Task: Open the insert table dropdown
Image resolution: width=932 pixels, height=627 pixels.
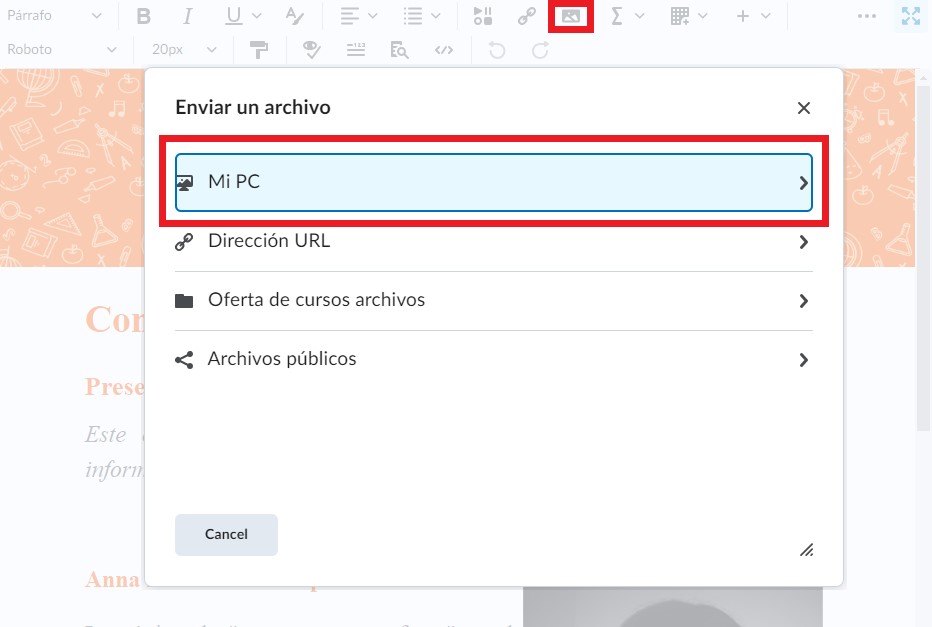Action: pyautogui.click(x=688, y=16)
